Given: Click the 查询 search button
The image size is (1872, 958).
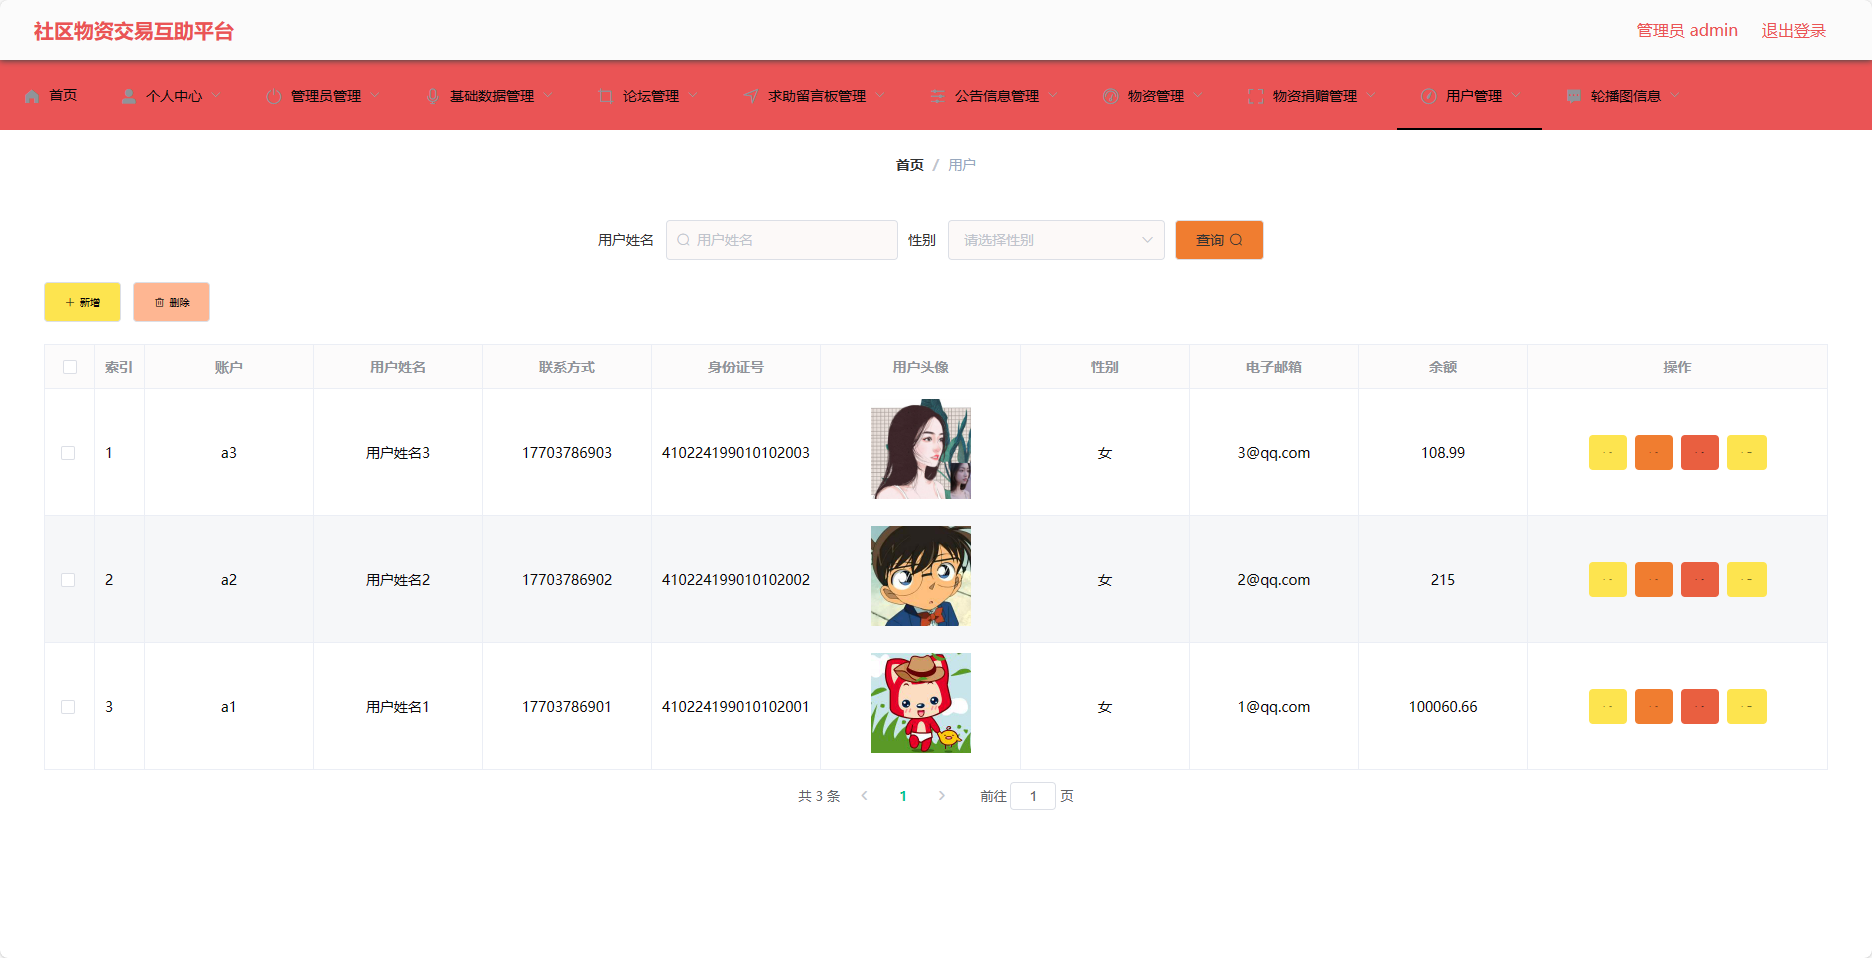Looking at the screenshot, I should pos(1219,240).
